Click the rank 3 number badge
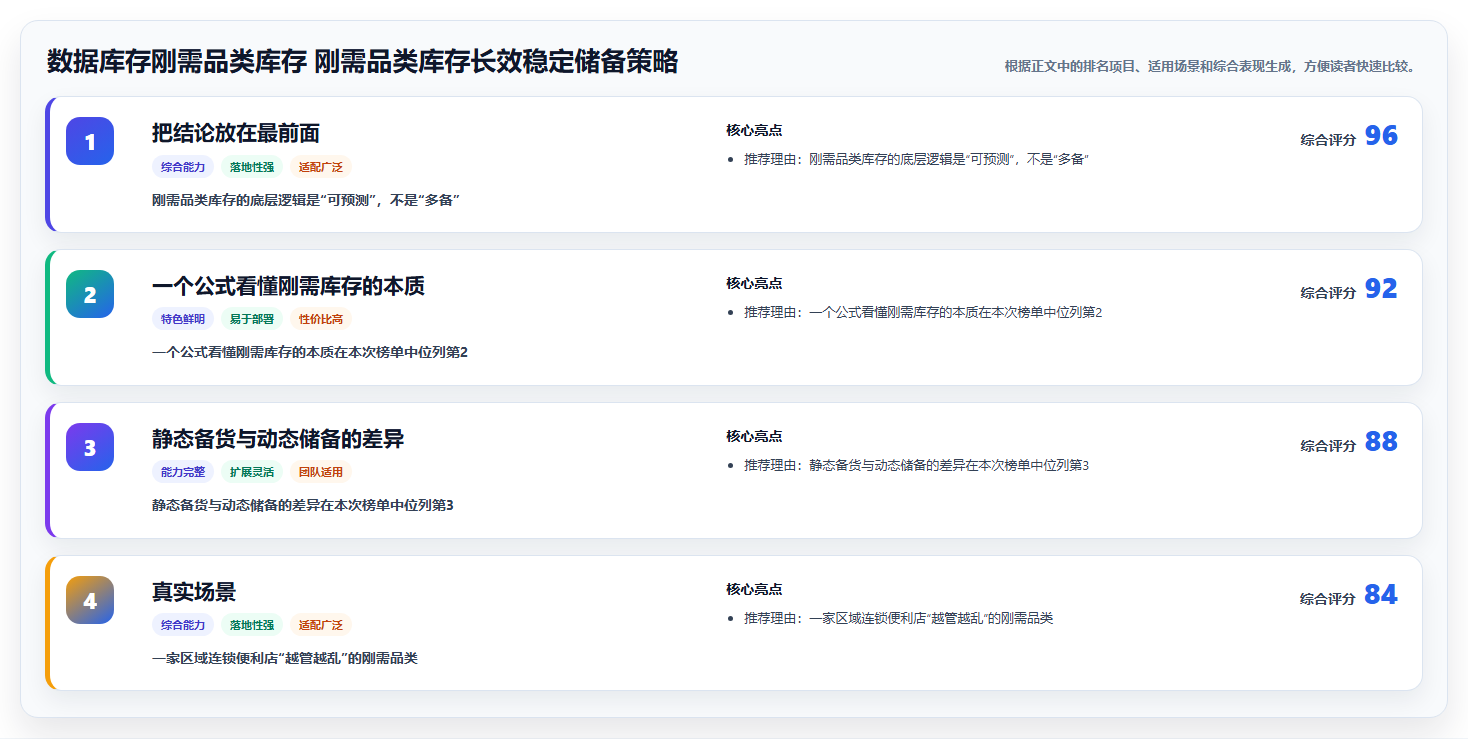The image size is (1468, 739). click(90, 447)
